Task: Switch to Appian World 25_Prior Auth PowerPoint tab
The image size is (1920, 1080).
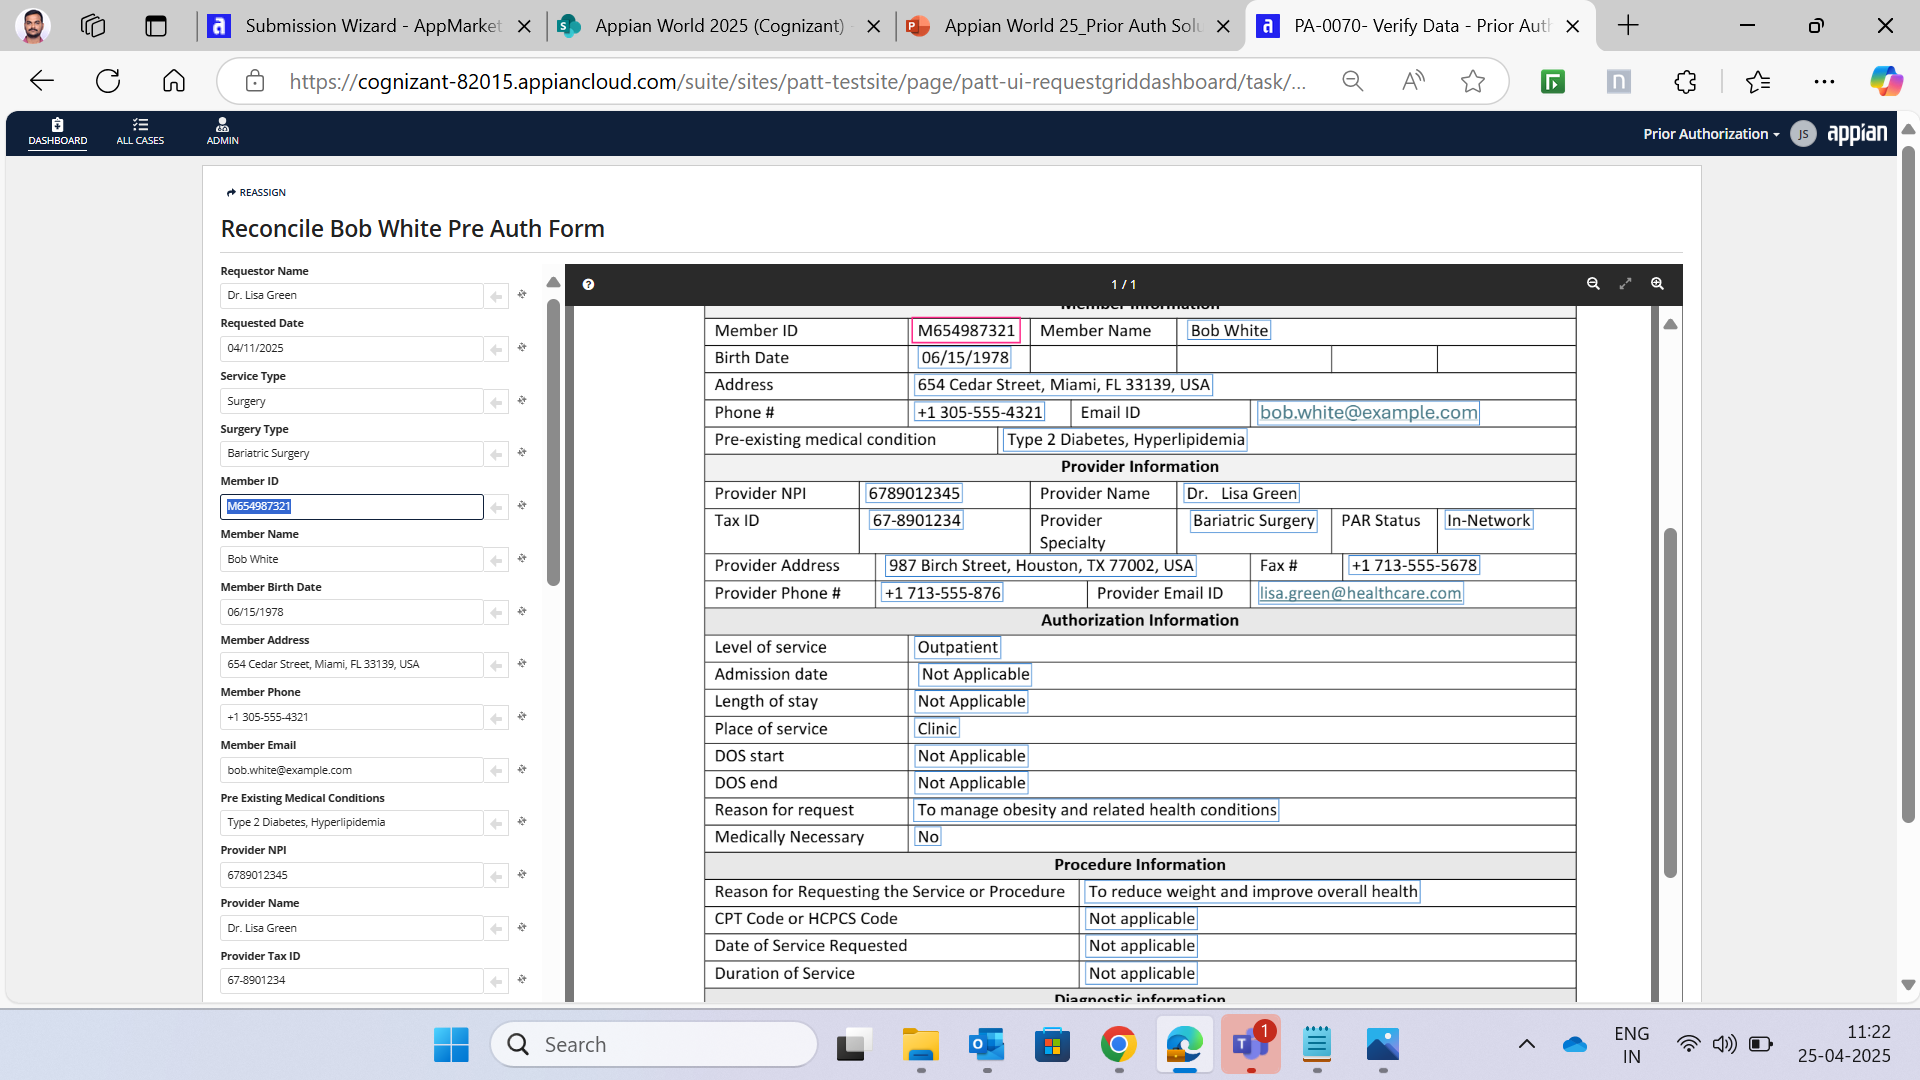Action: pos(1070,26)
